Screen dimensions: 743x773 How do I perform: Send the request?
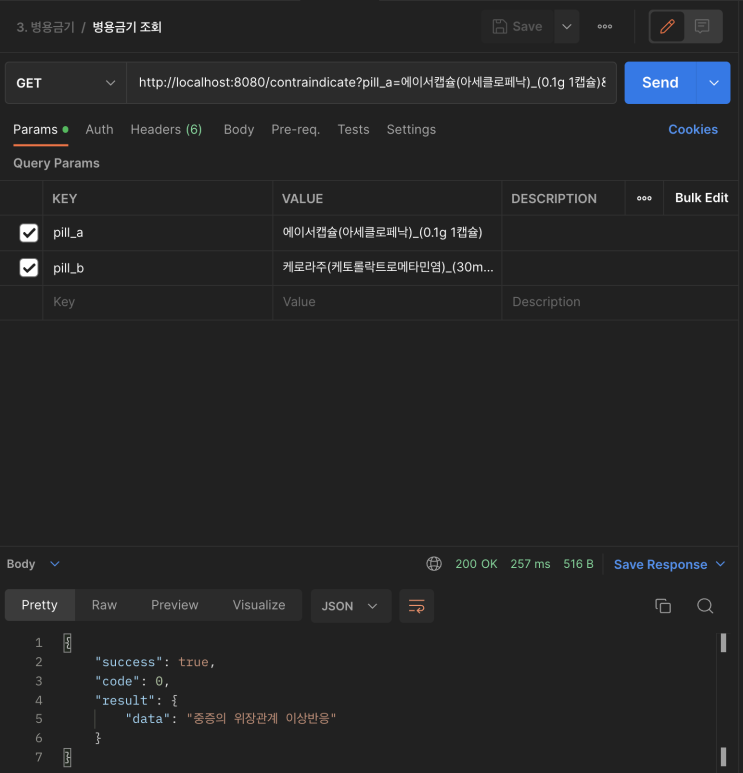pos(660,83)
